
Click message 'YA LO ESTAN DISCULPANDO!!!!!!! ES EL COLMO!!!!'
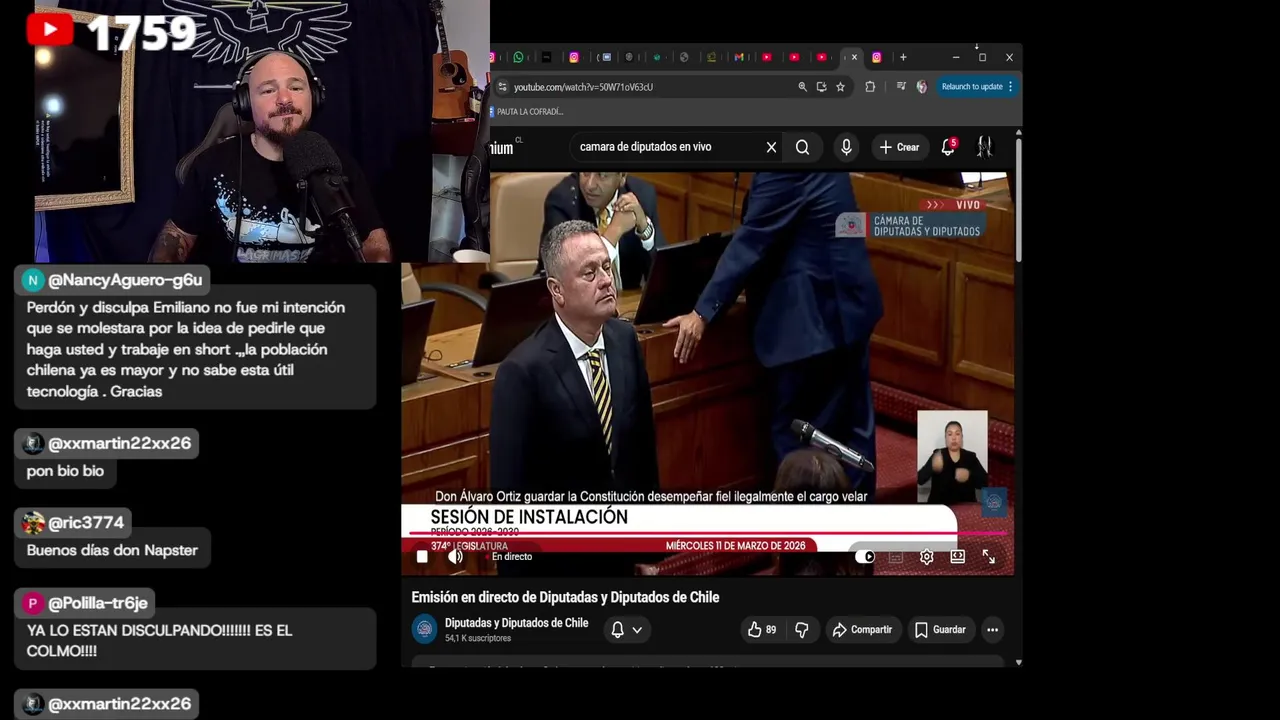point(160,641)
